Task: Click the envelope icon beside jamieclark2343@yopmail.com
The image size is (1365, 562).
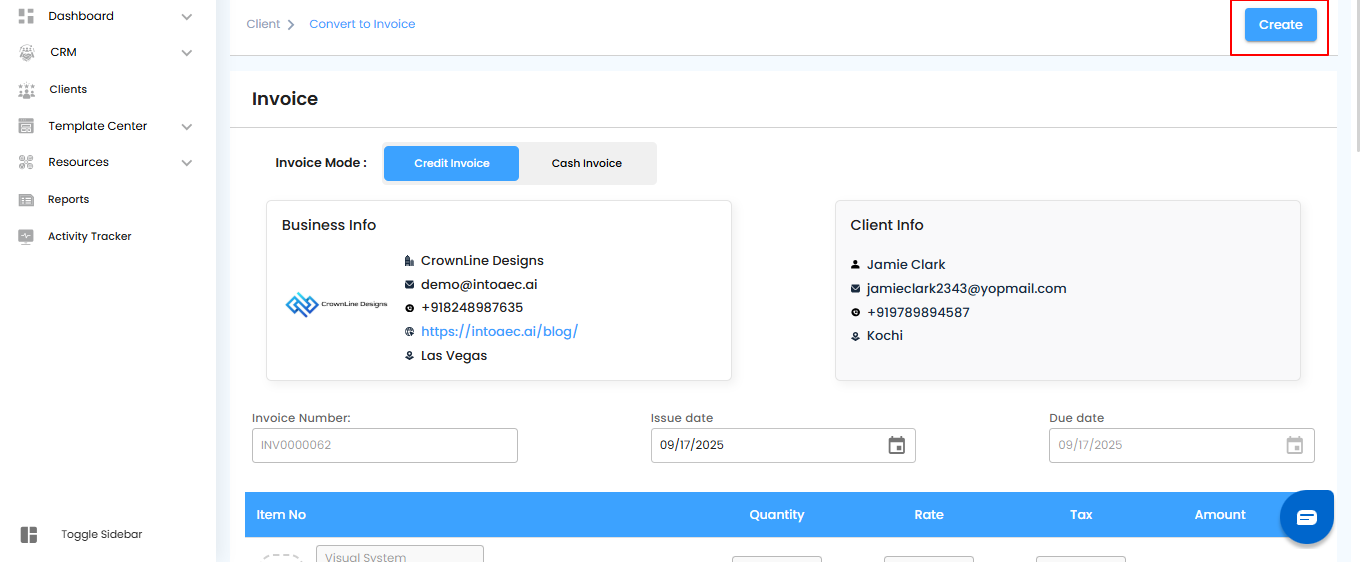Action: coord(855,289)
